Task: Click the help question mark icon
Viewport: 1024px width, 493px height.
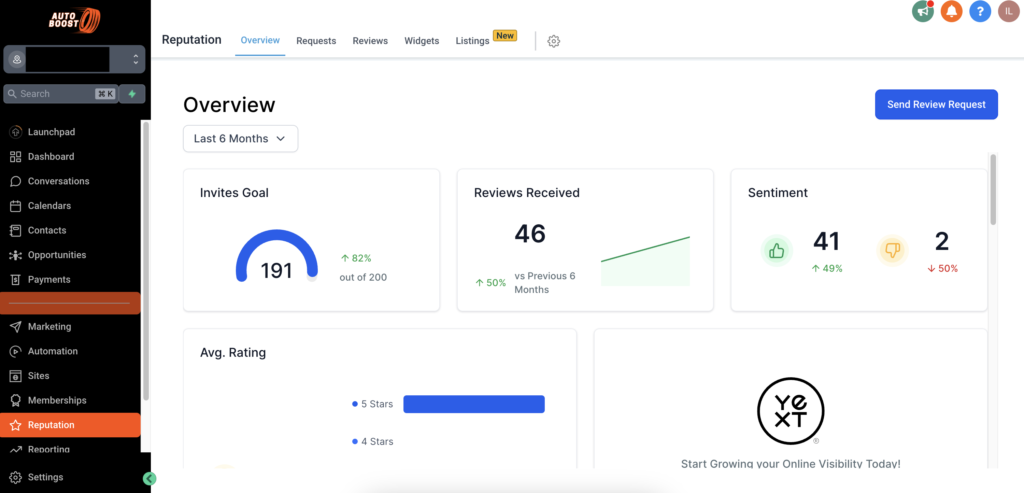Action: 980,11
